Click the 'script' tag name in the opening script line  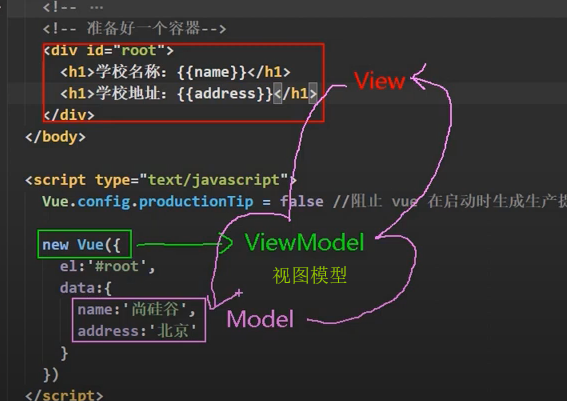(60, 180)
